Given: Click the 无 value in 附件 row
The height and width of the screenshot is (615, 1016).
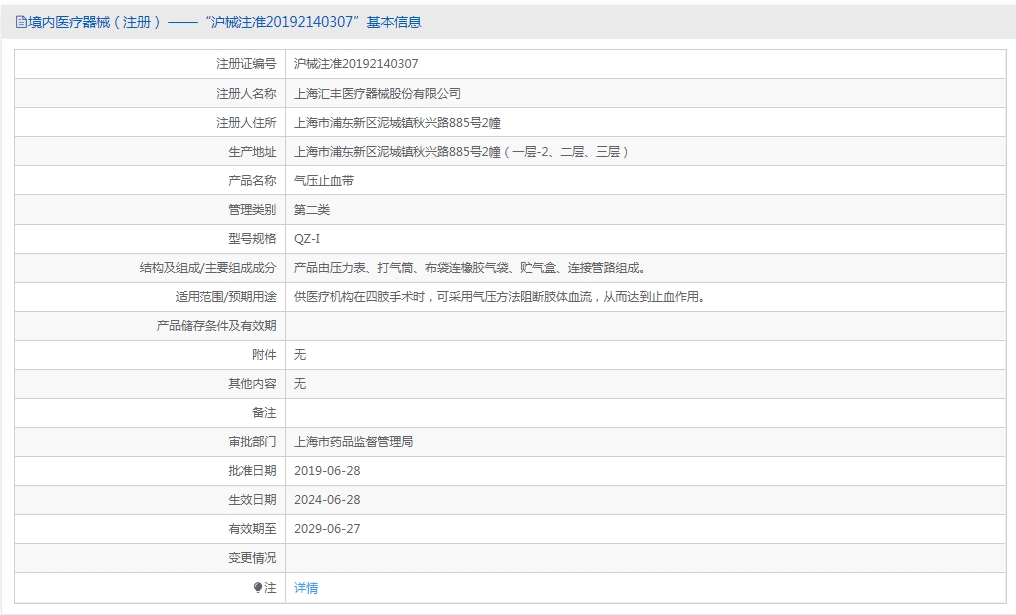Looking at the screenshot, I should click(300, 354).
